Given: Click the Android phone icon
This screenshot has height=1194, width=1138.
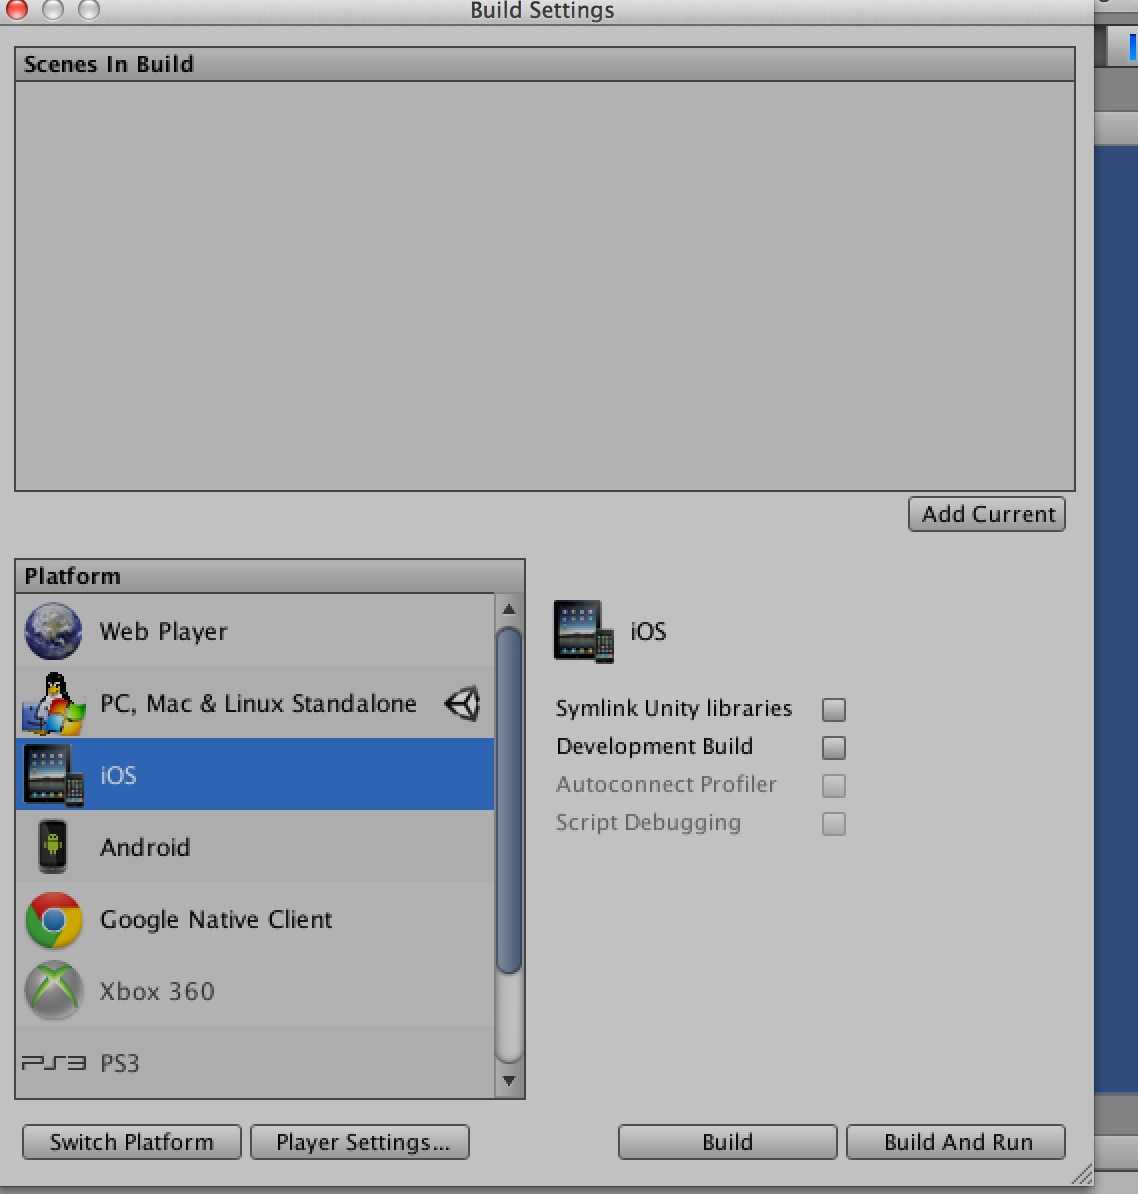Looking at the screenshot, I should (x=53, y=846).
